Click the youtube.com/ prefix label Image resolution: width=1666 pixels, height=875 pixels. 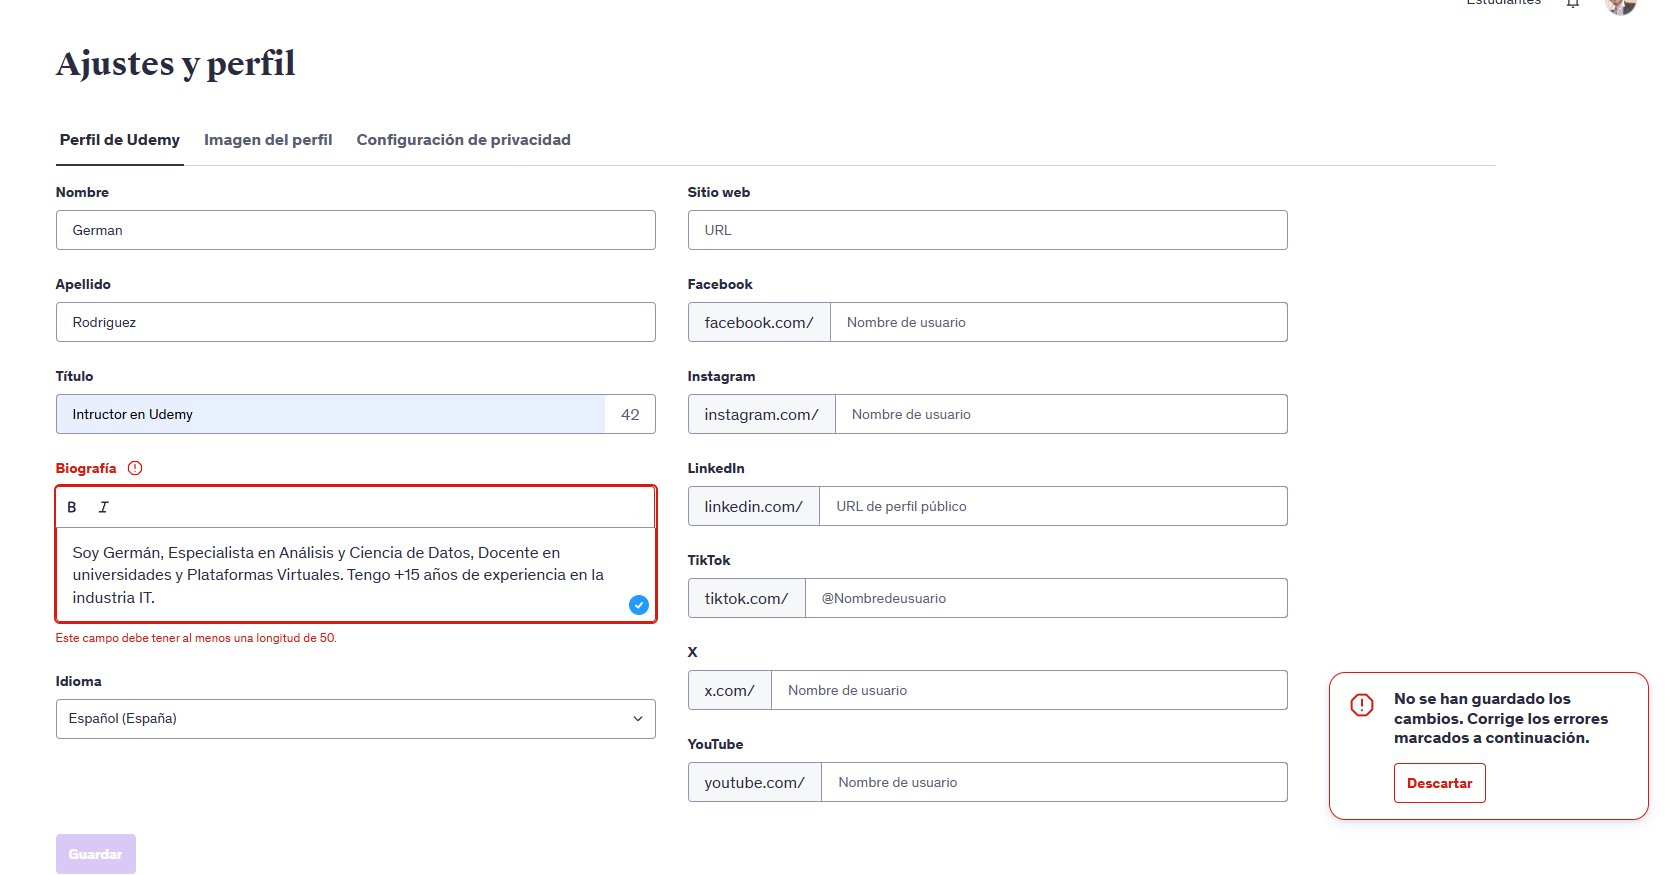[755, 782]
